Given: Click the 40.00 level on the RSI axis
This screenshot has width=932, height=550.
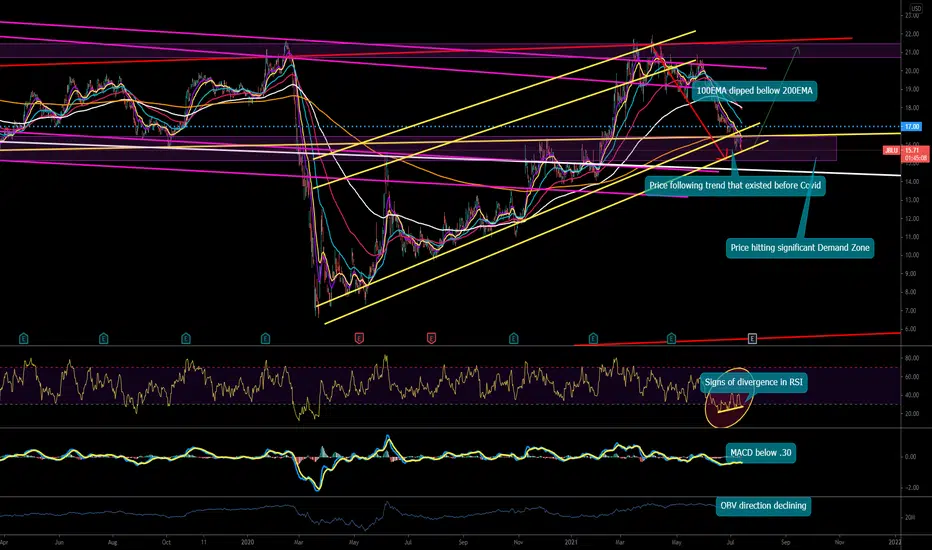Looking at the screenshot, I should click(912, 395).
